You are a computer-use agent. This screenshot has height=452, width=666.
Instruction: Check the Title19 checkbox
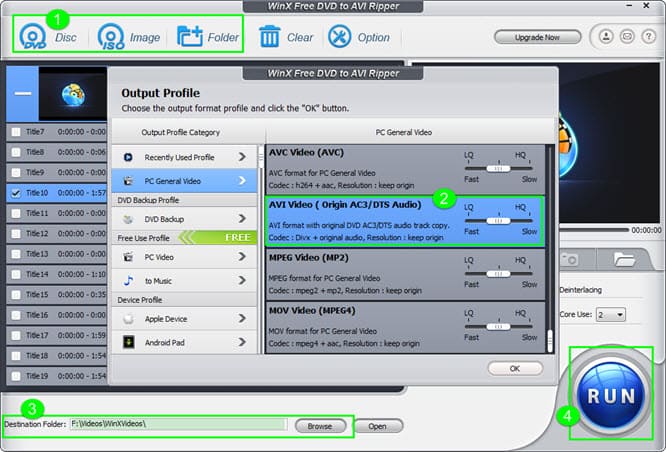[x=16, y=376]
